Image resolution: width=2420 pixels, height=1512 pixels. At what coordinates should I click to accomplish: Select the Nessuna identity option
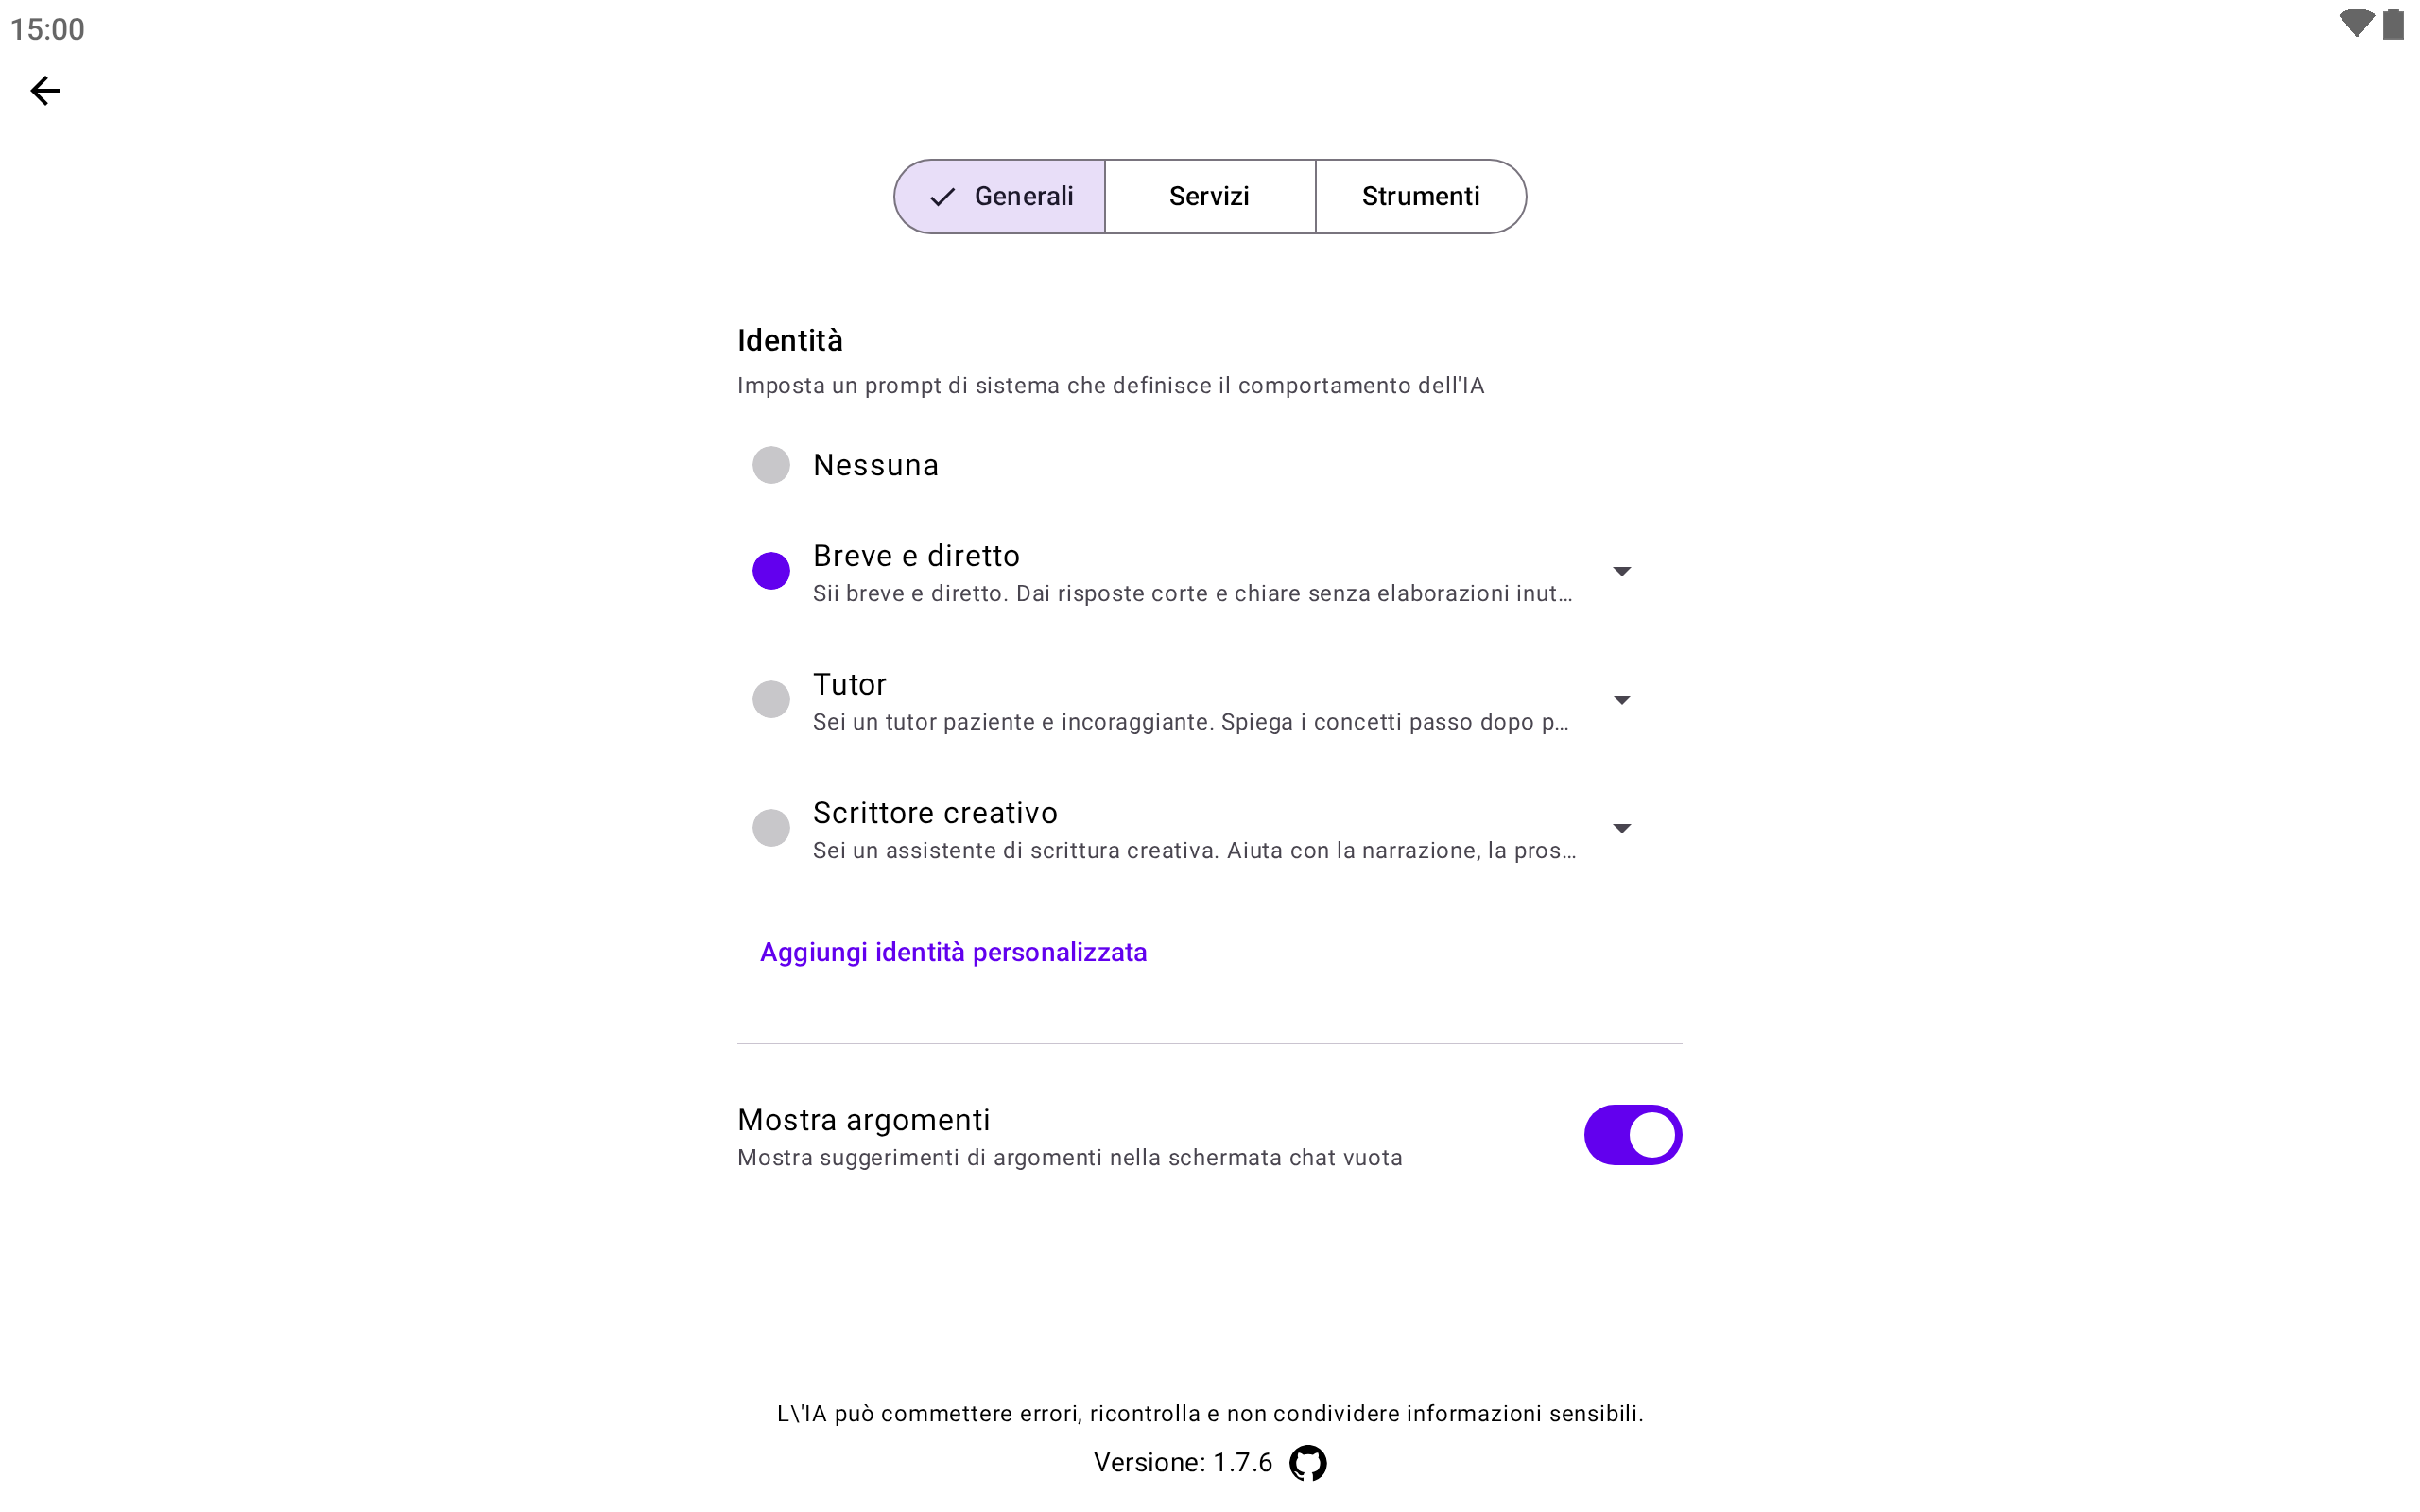point(771,465)
